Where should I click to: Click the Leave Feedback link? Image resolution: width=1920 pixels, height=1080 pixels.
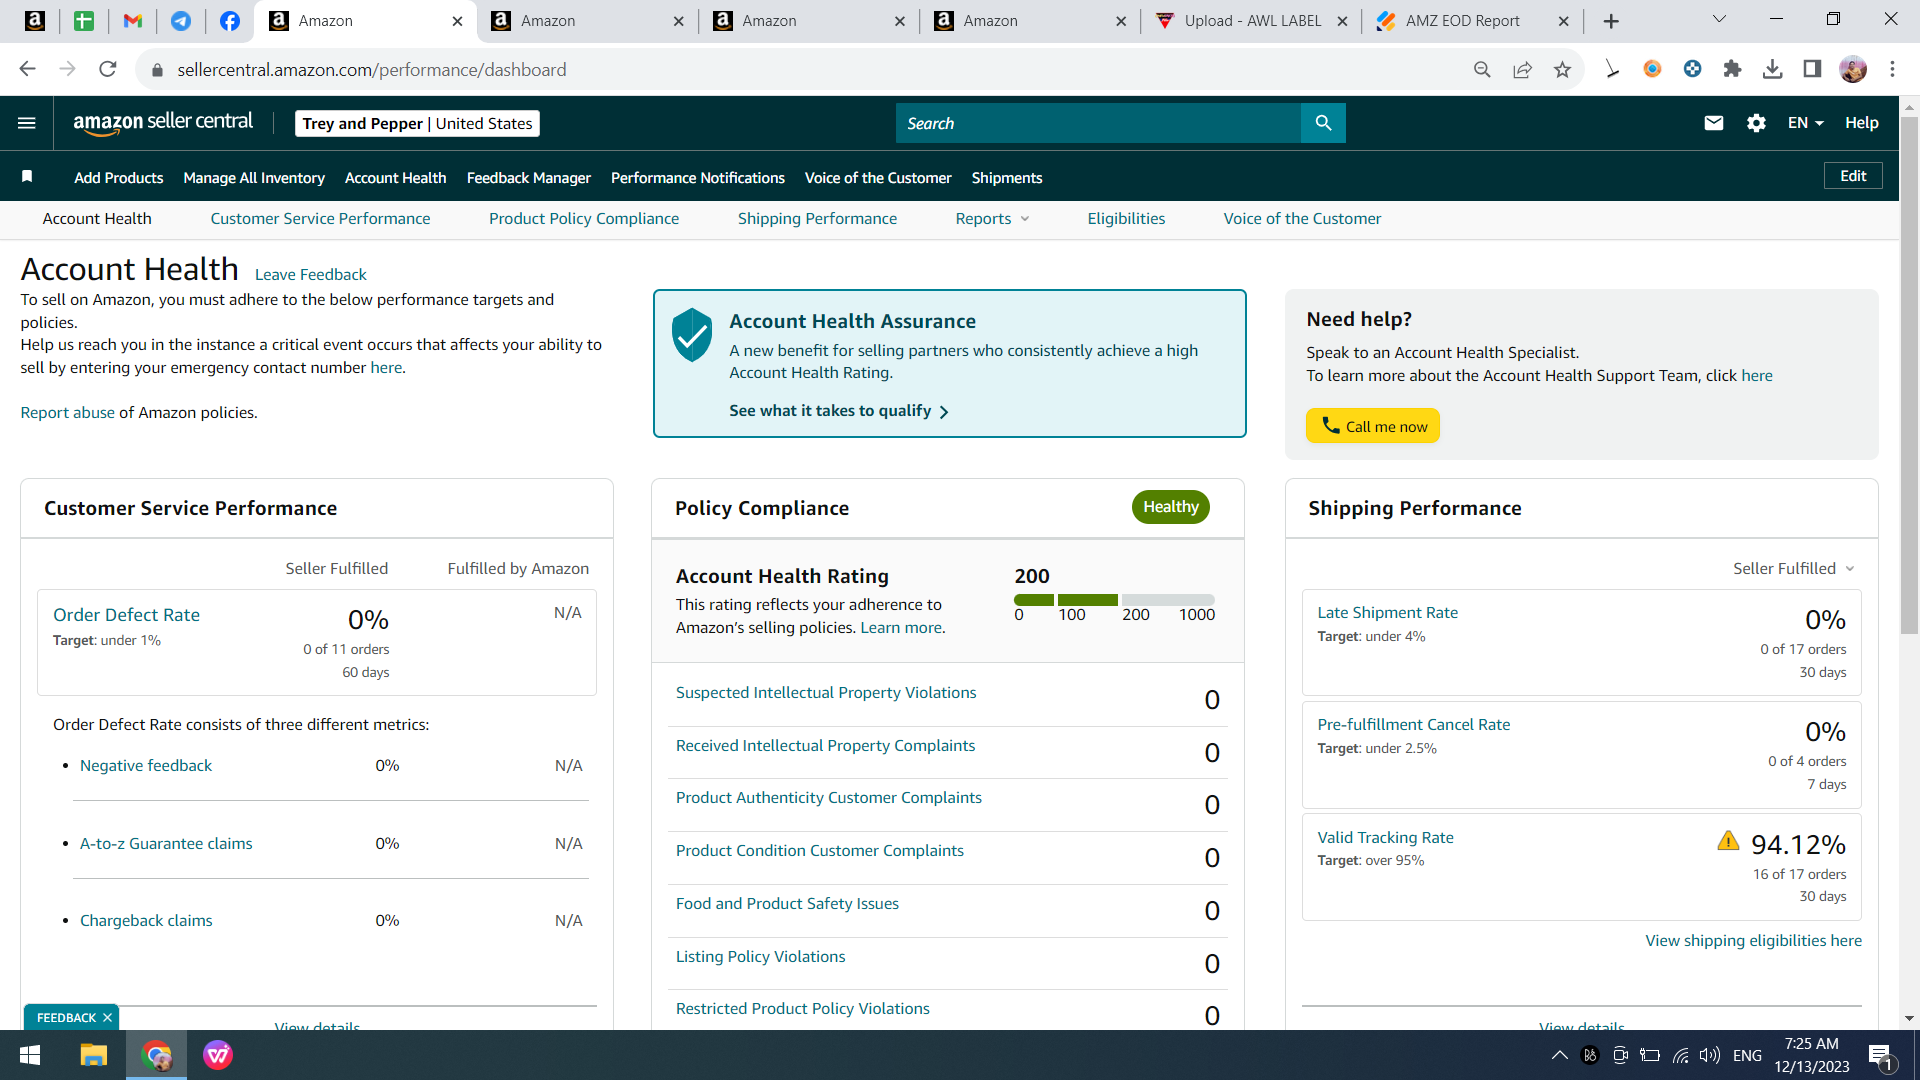[311, 275]
